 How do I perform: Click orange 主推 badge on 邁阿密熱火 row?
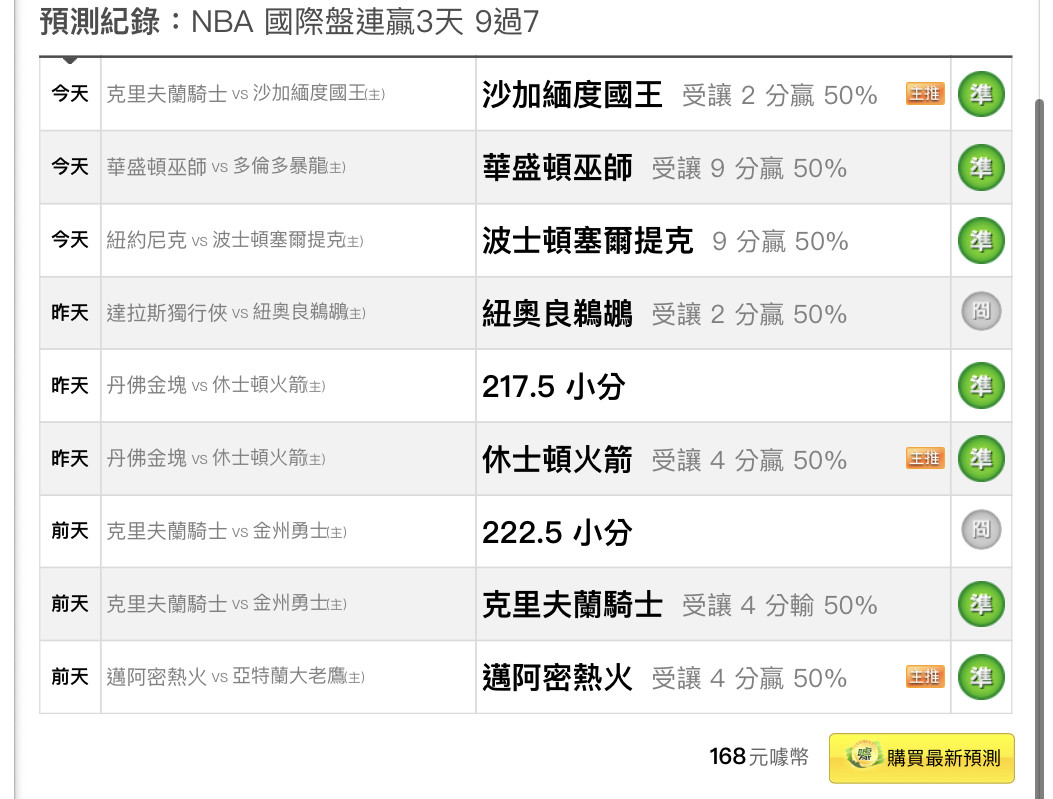click(x=925, y=677)
